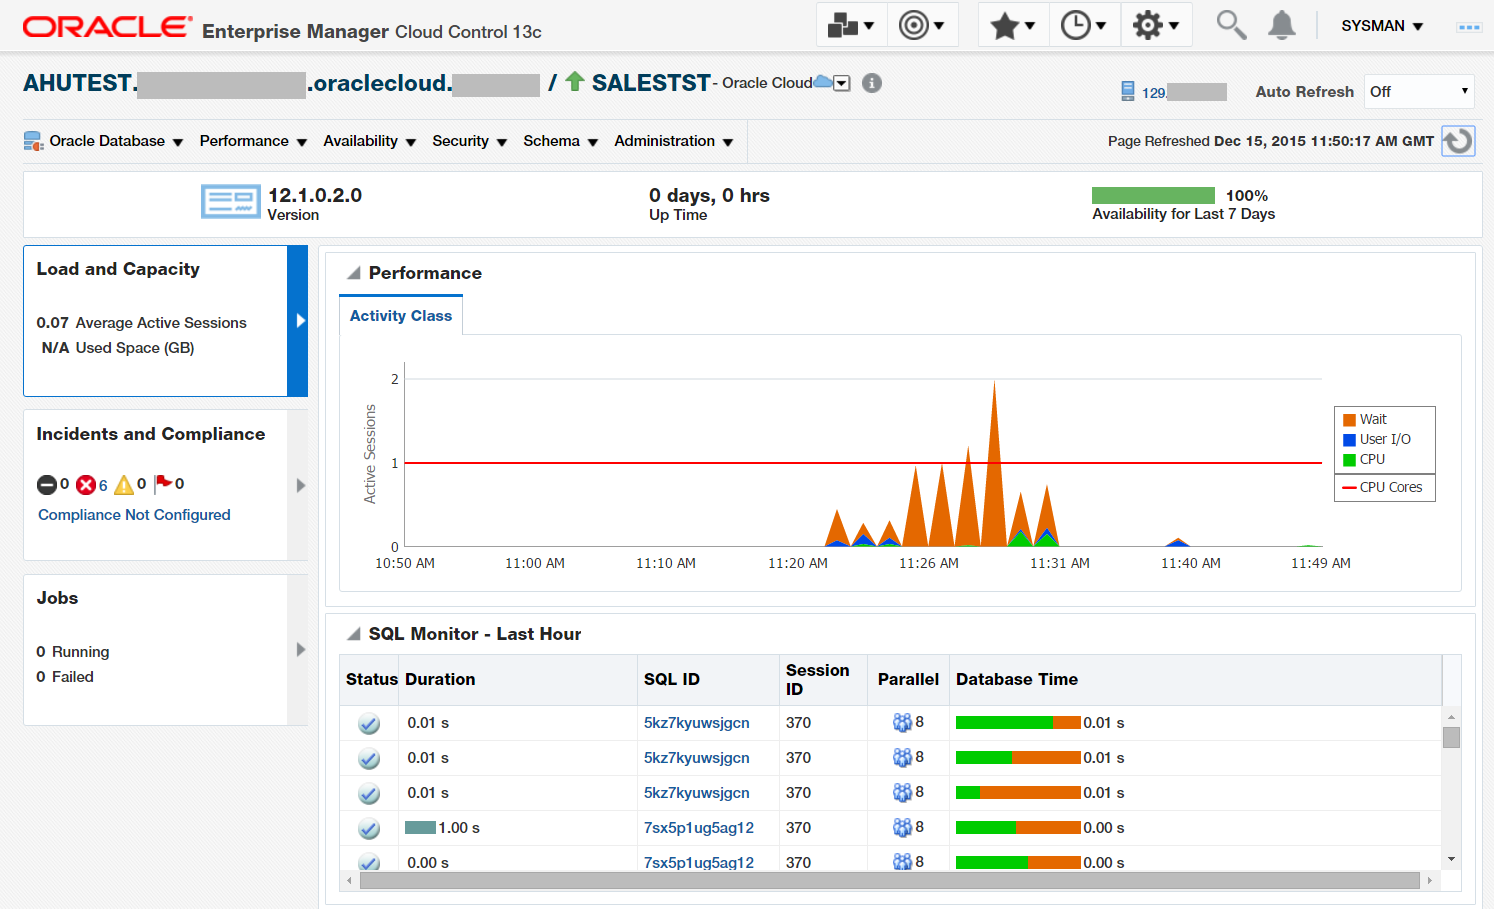Open the Favorites star menu

coord(1012,25)
